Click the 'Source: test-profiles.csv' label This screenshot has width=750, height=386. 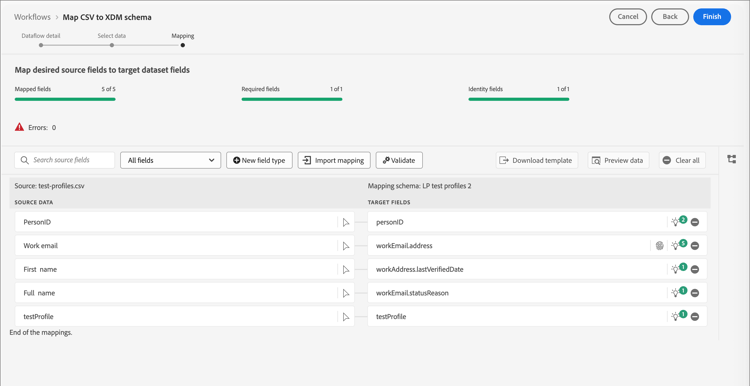tap(50, 186)
